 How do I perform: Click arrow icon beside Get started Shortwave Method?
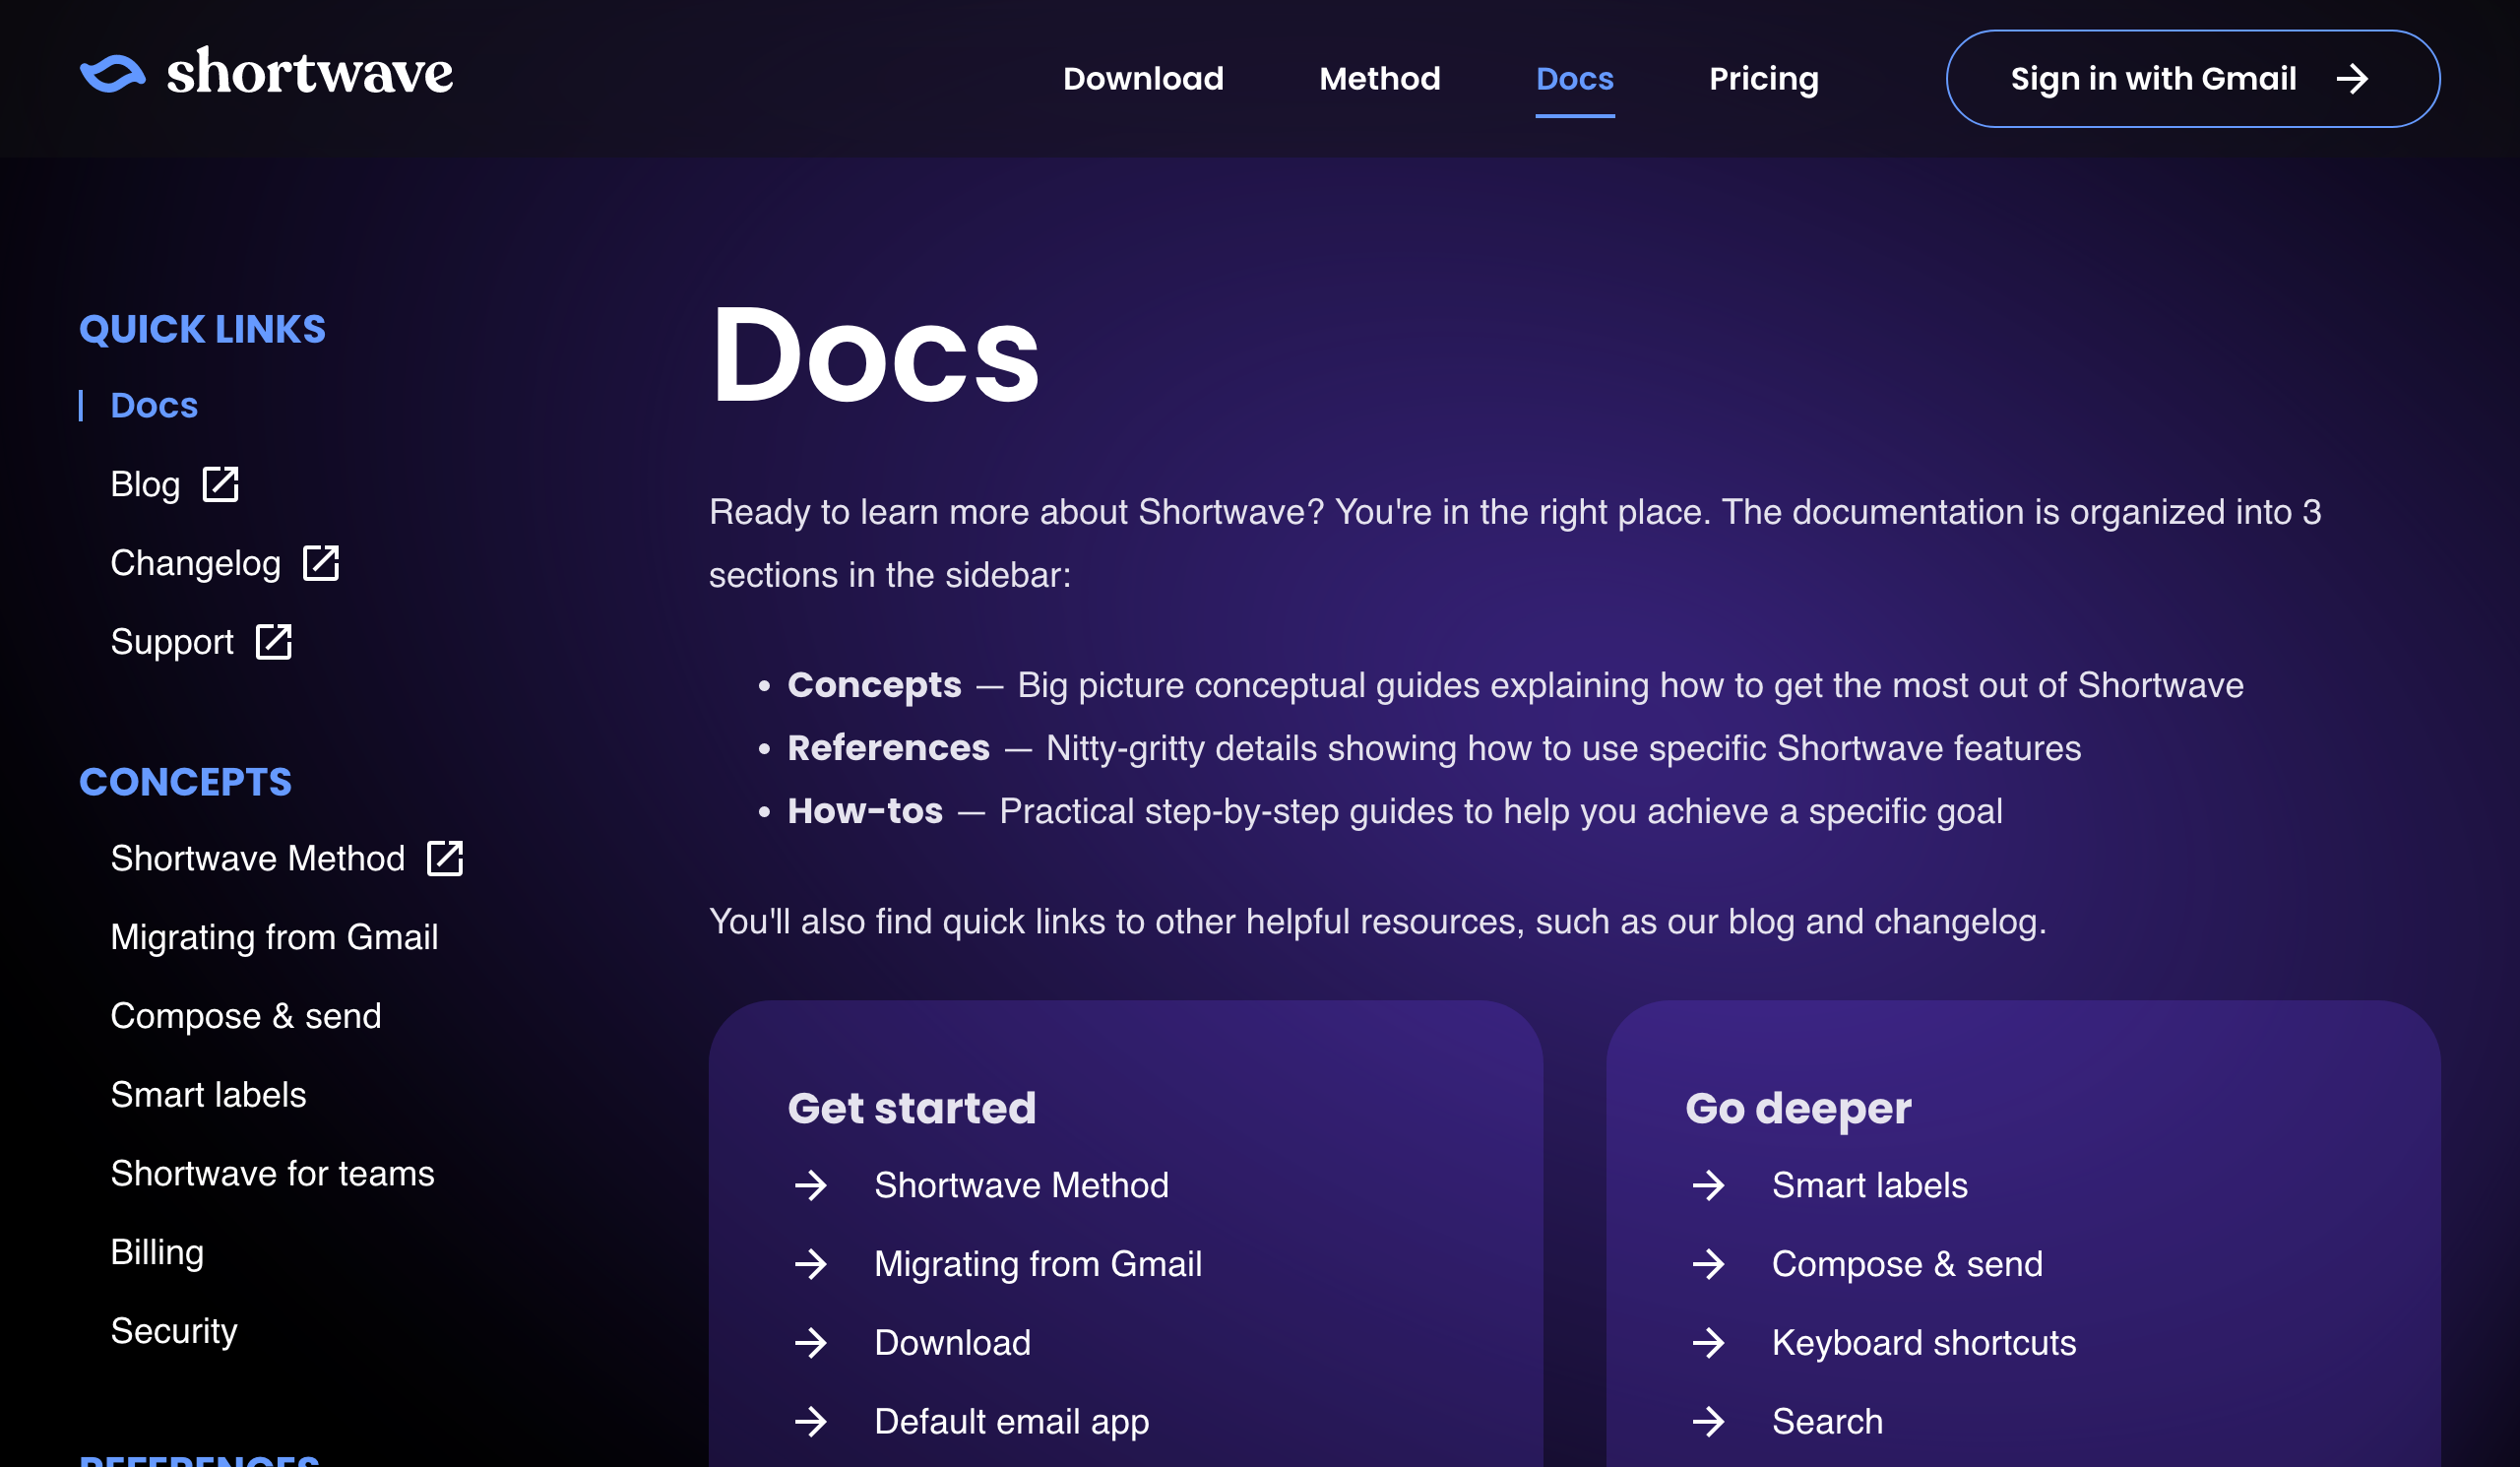(811, 1185)
